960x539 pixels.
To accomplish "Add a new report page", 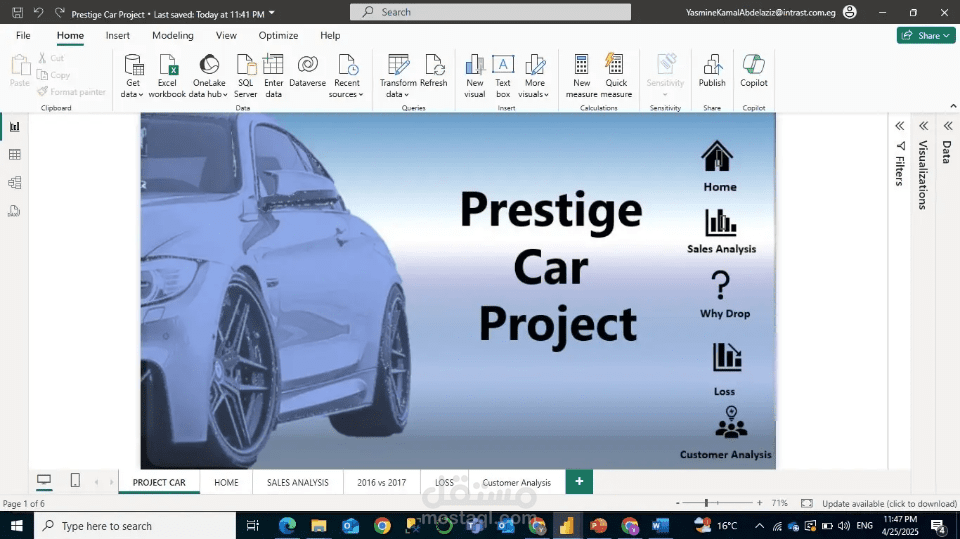I will (x=579, y=481).
